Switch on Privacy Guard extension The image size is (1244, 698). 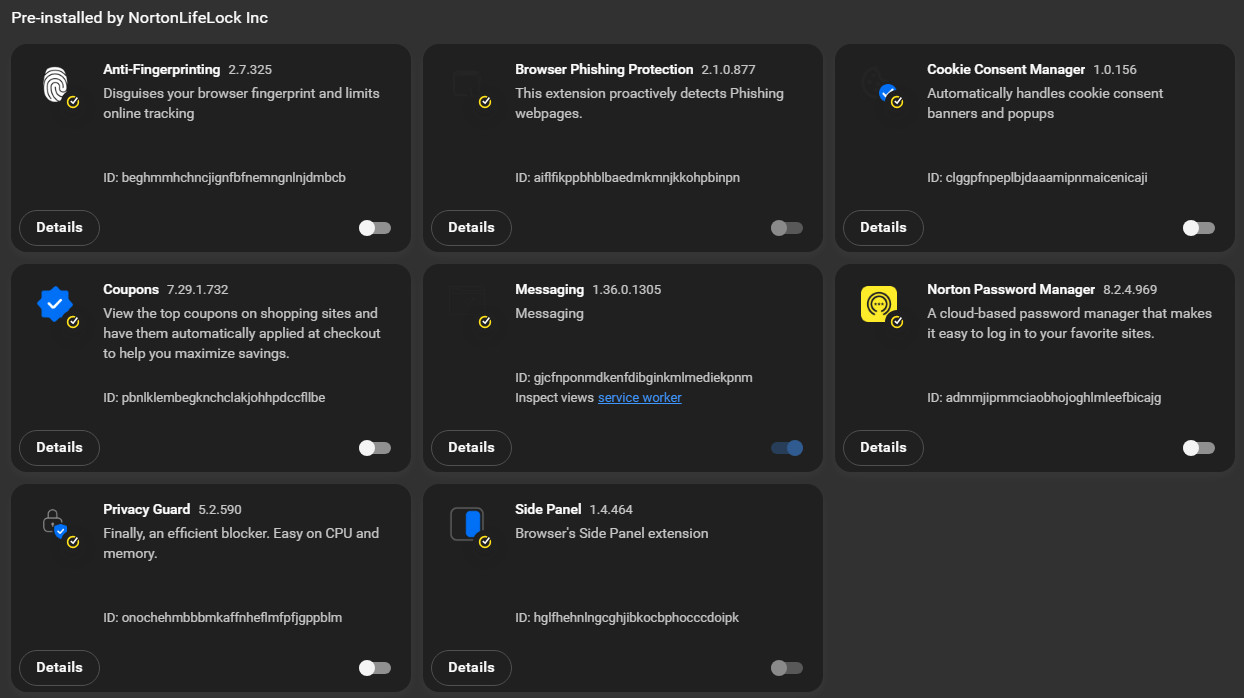coord(375,668)
